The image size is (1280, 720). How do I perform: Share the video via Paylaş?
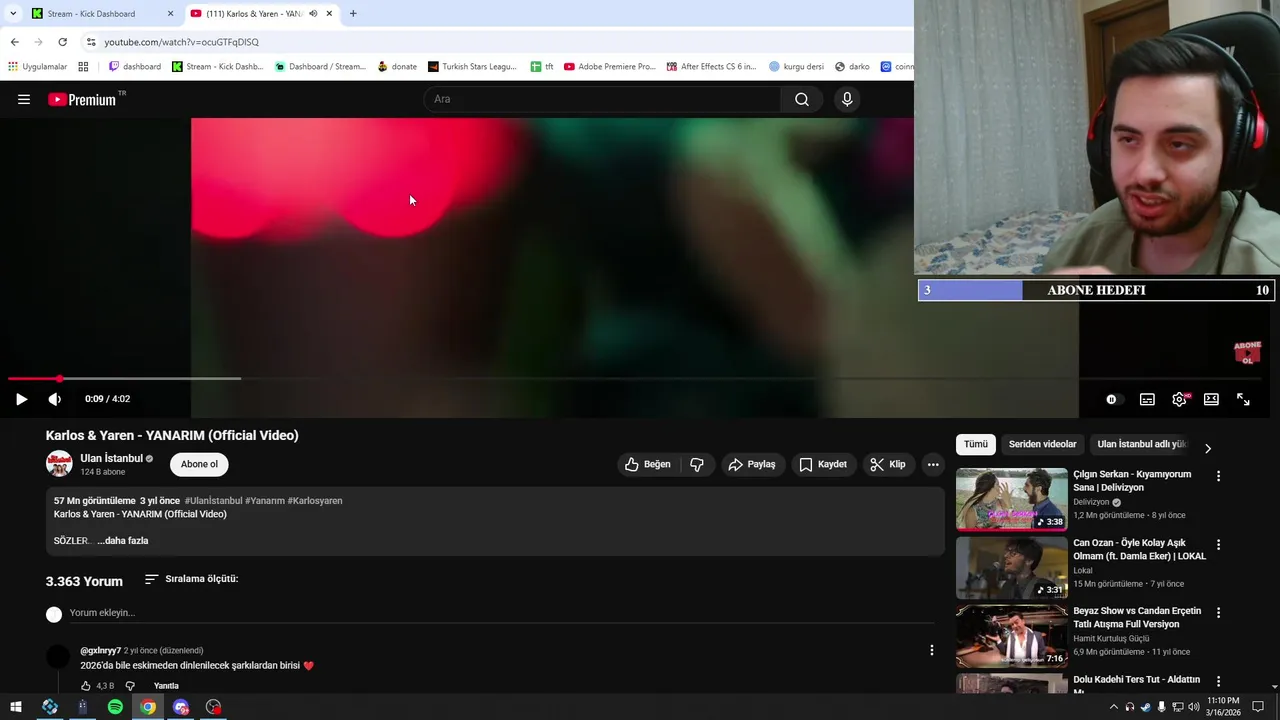pos(752,464)
